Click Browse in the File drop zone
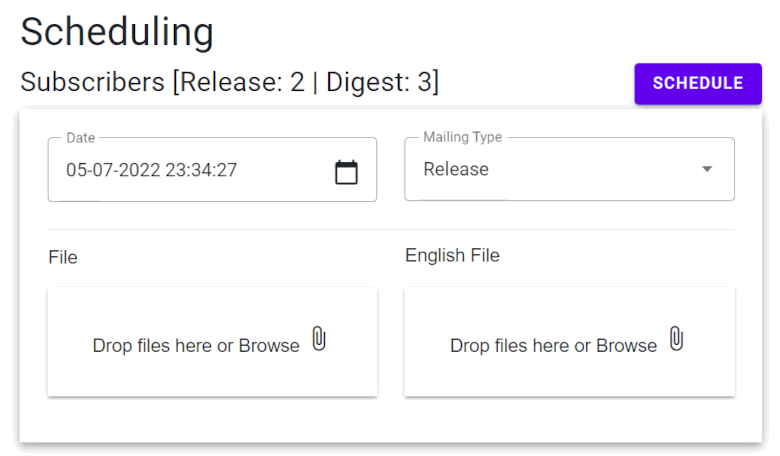 pyautogui.click(x=269, y=346)
